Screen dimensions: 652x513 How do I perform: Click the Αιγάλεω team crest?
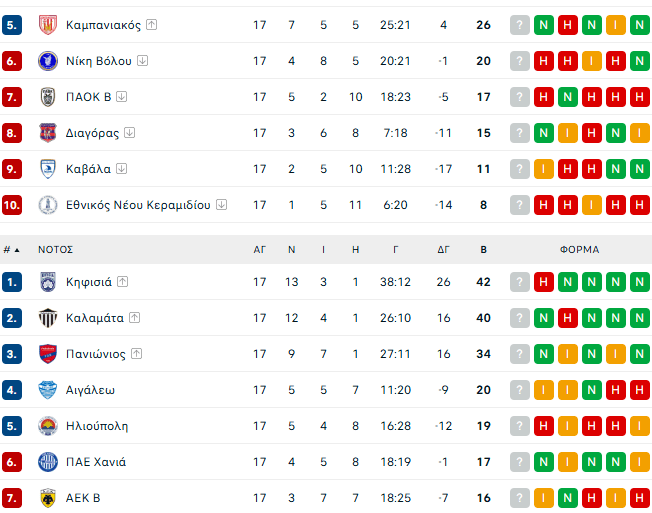(x=47, y=390)
